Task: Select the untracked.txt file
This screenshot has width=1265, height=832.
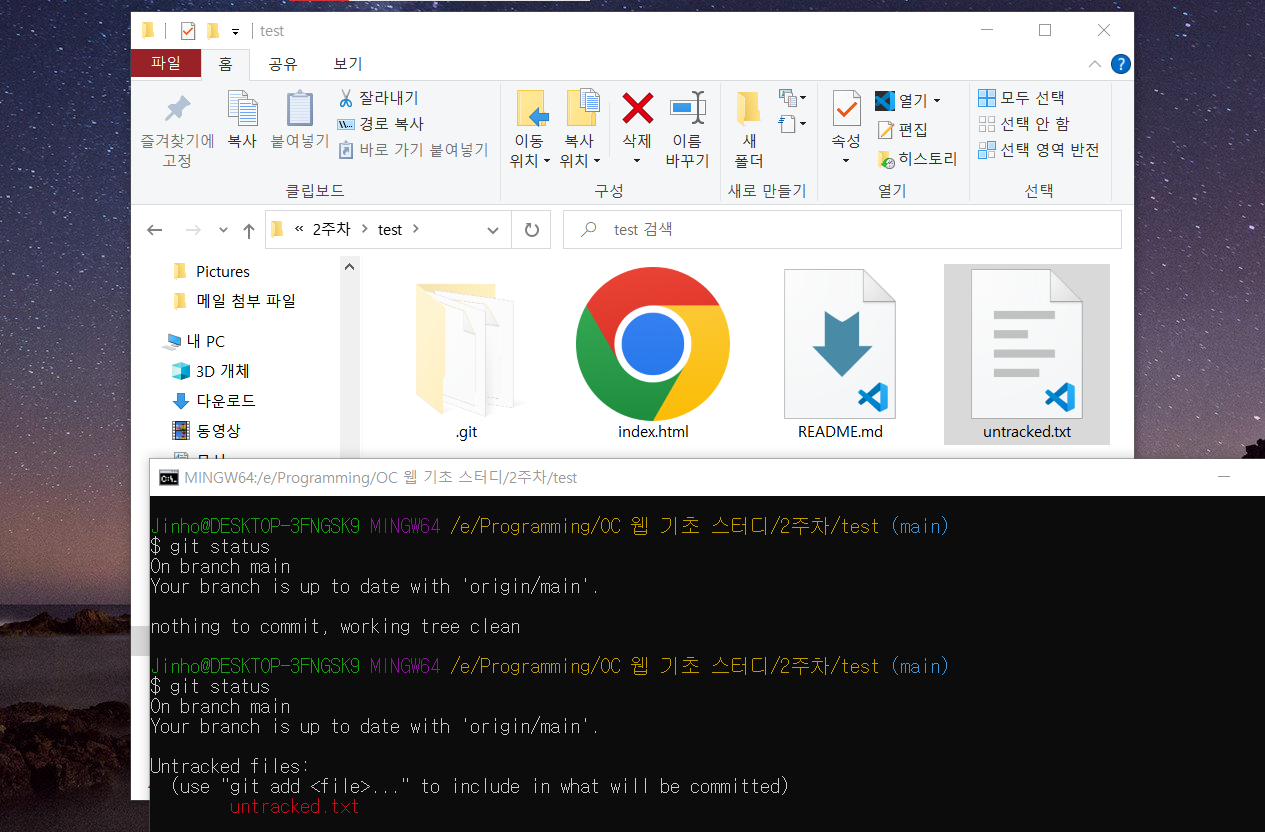Action: pyautogui.click(x=1027, y=354)
